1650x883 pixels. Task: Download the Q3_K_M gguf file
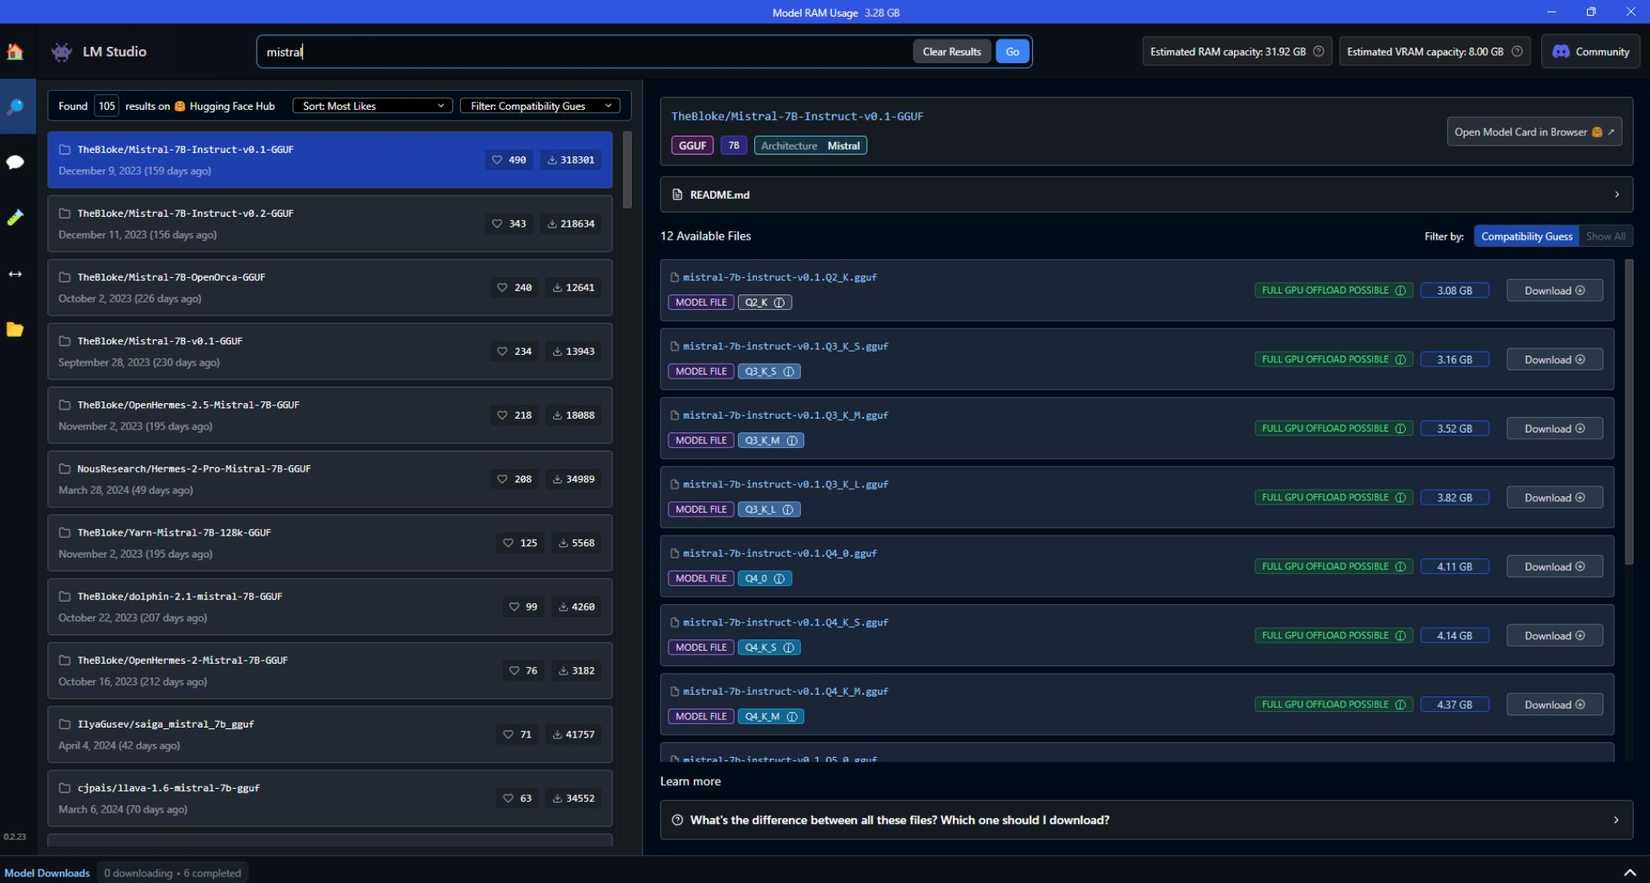tap(1554, 428)
